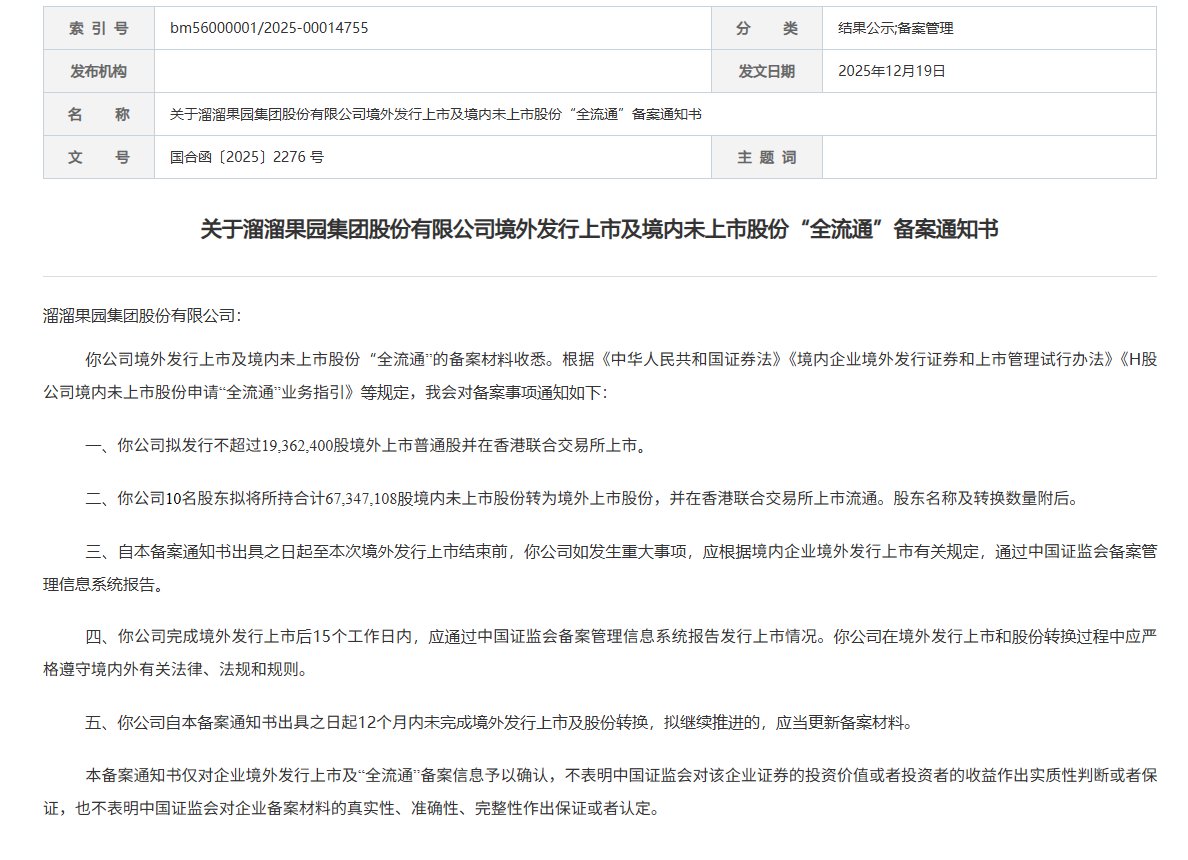1188x860 pixels.
Task: Click item 一 about 19,362,400 shares
Action: (x=367, y=446)
